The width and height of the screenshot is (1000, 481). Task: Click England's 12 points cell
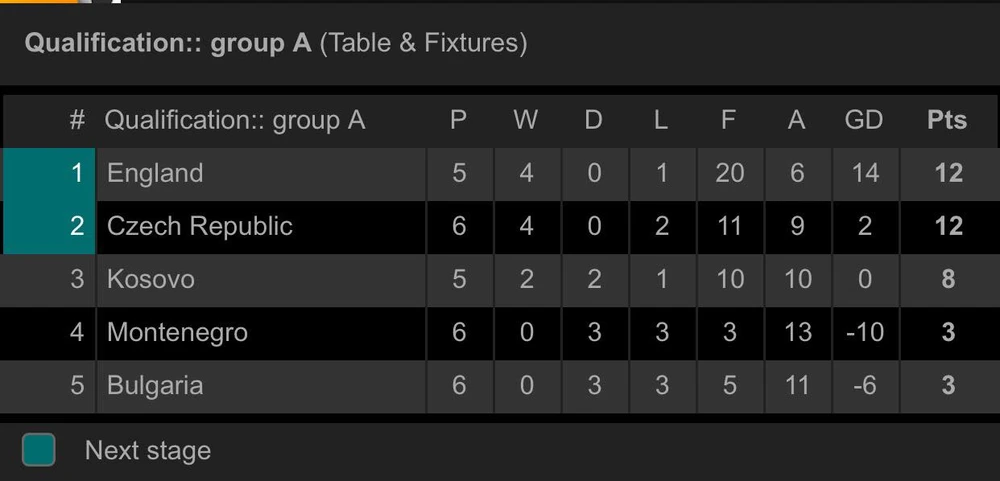(x=947, y=173)
